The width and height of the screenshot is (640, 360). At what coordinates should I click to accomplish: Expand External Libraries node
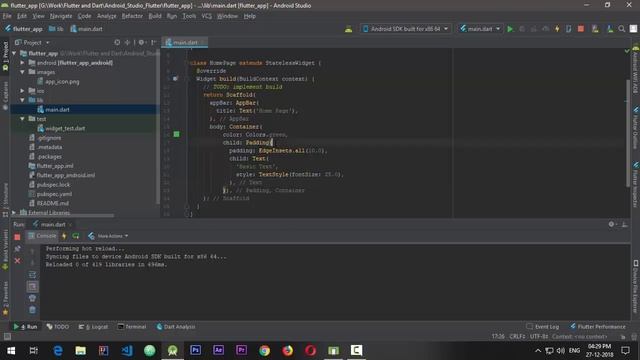tap(14, 213)
